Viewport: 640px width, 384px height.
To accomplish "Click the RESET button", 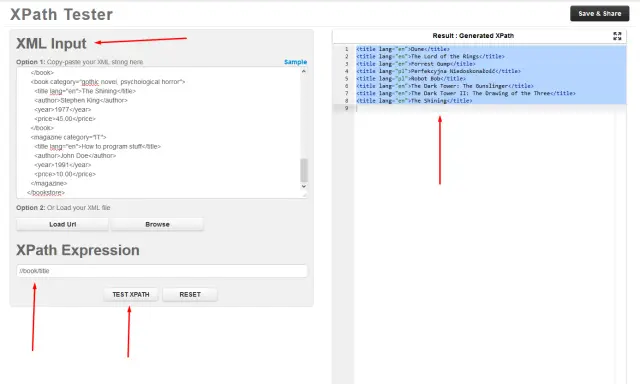I will tap(190, 294).
